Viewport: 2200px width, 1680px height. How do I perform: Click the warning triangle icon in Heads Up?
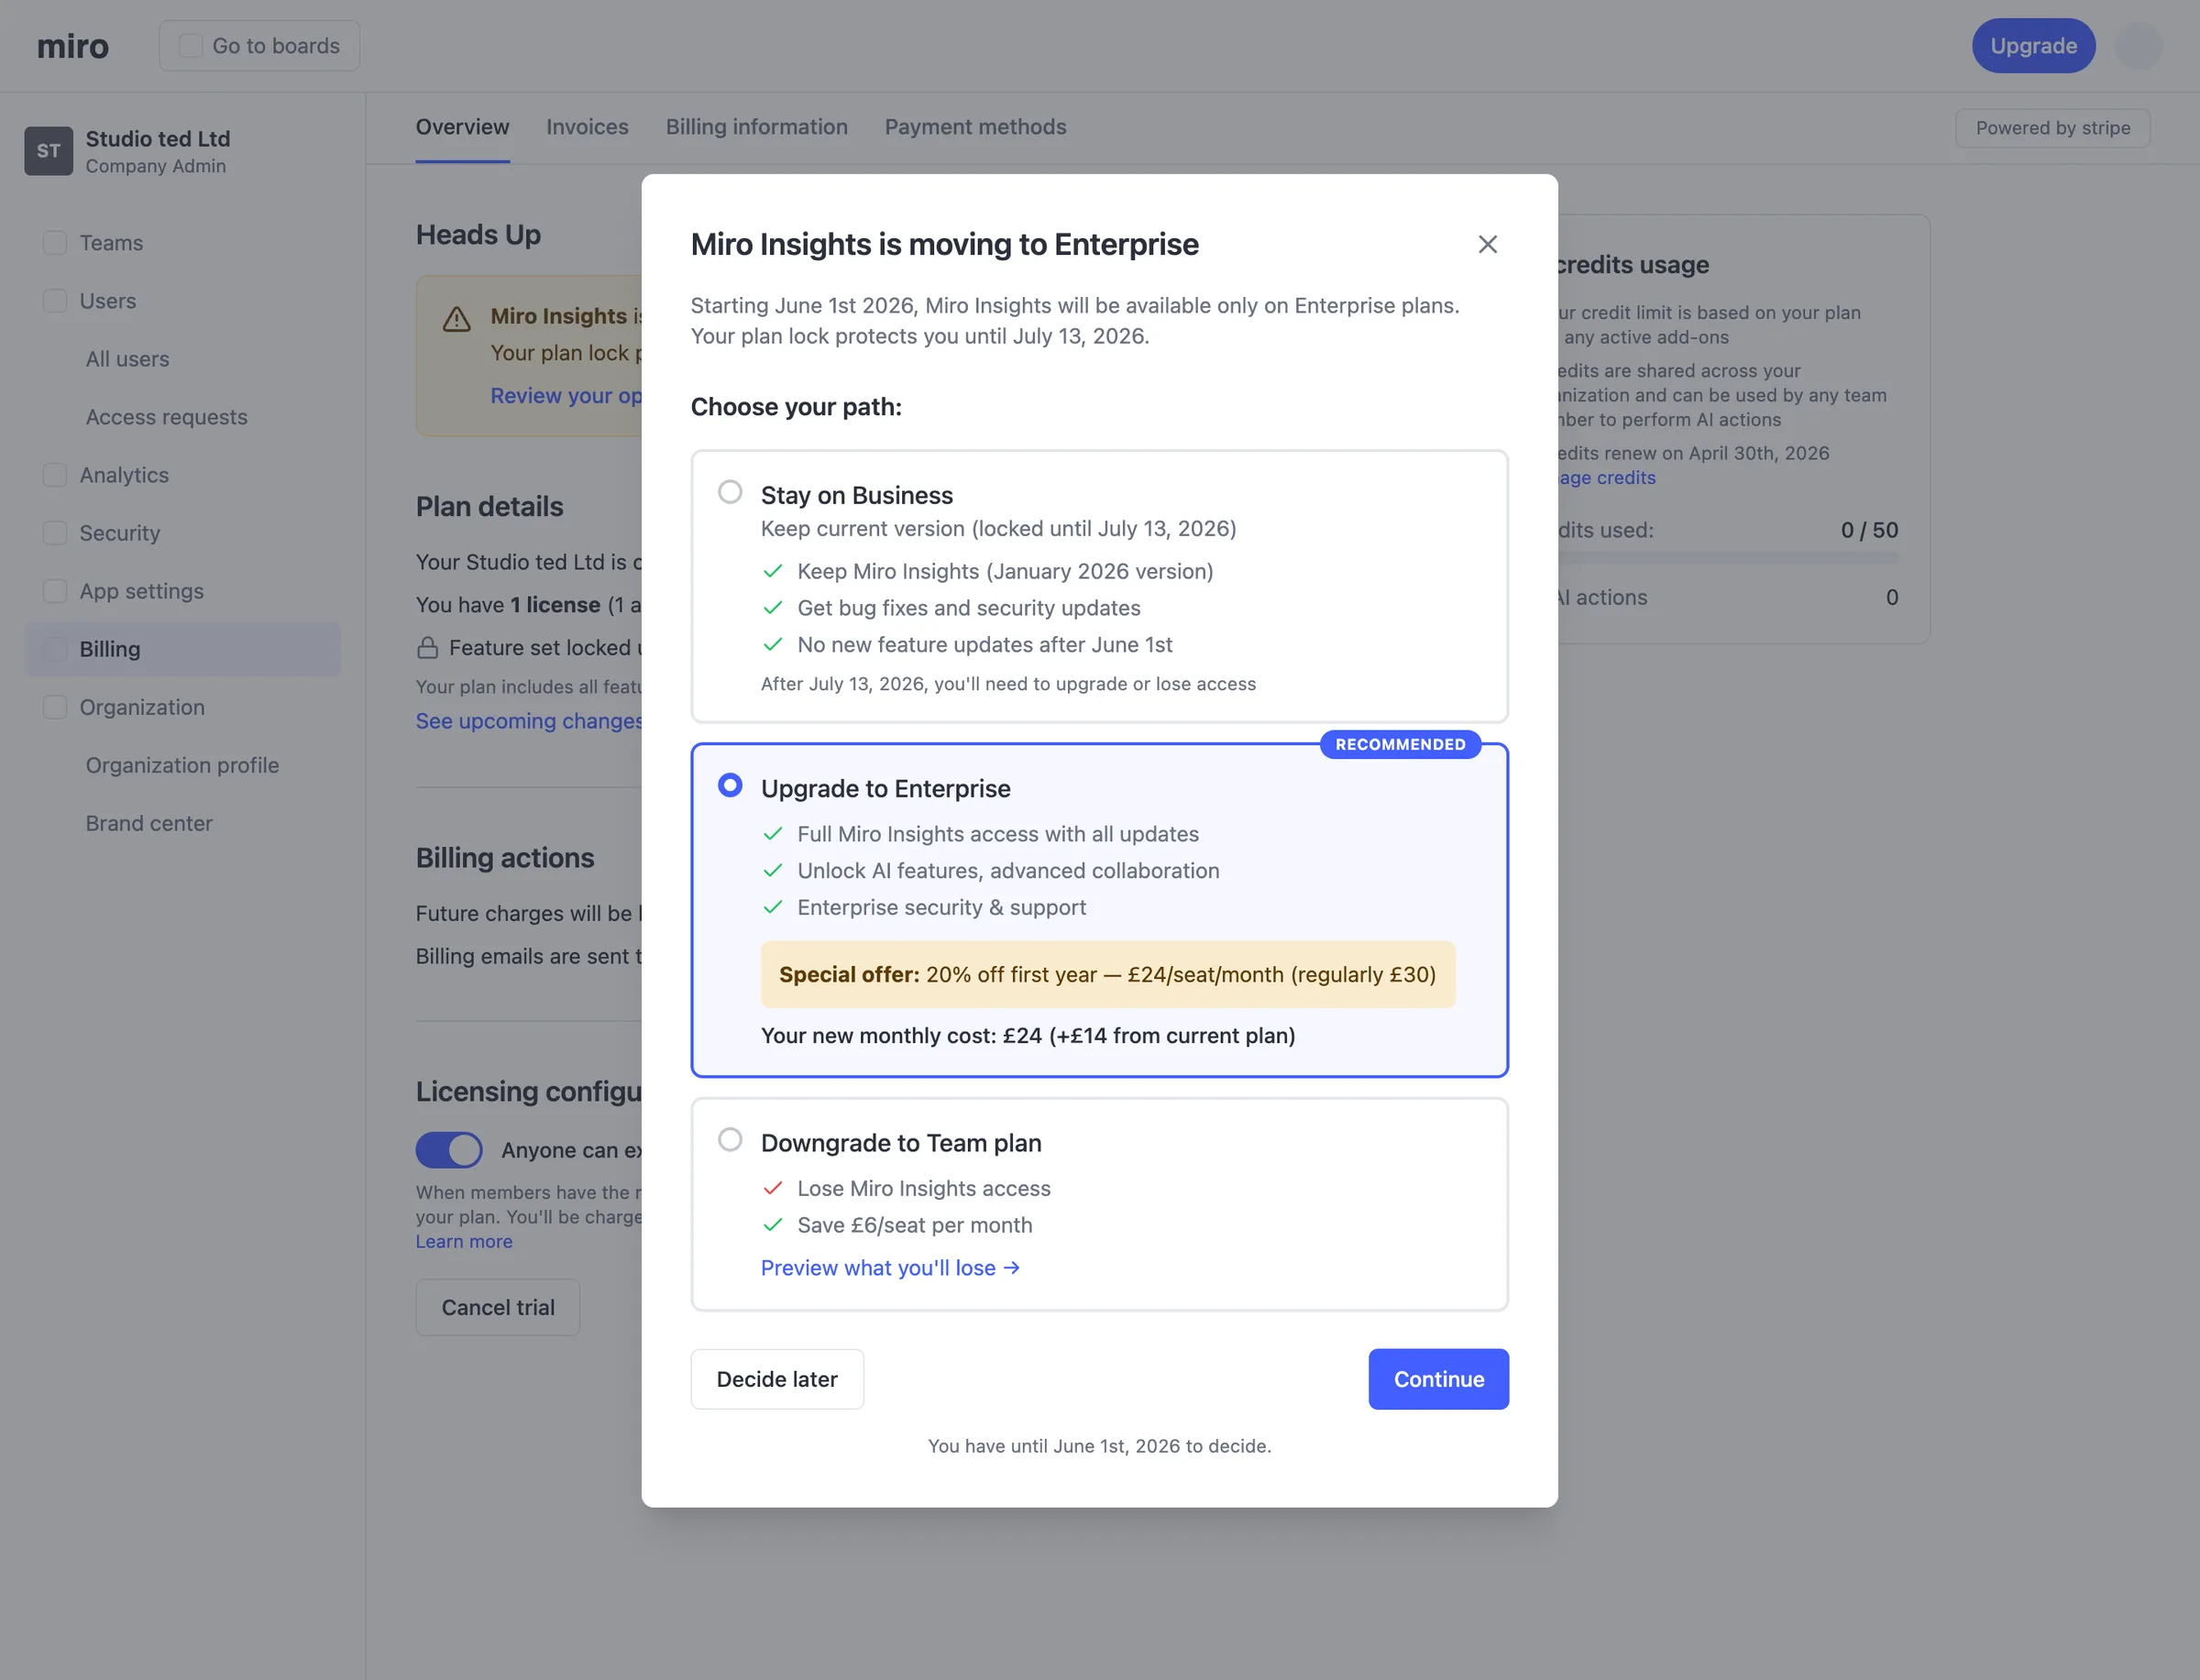point(457,319)
